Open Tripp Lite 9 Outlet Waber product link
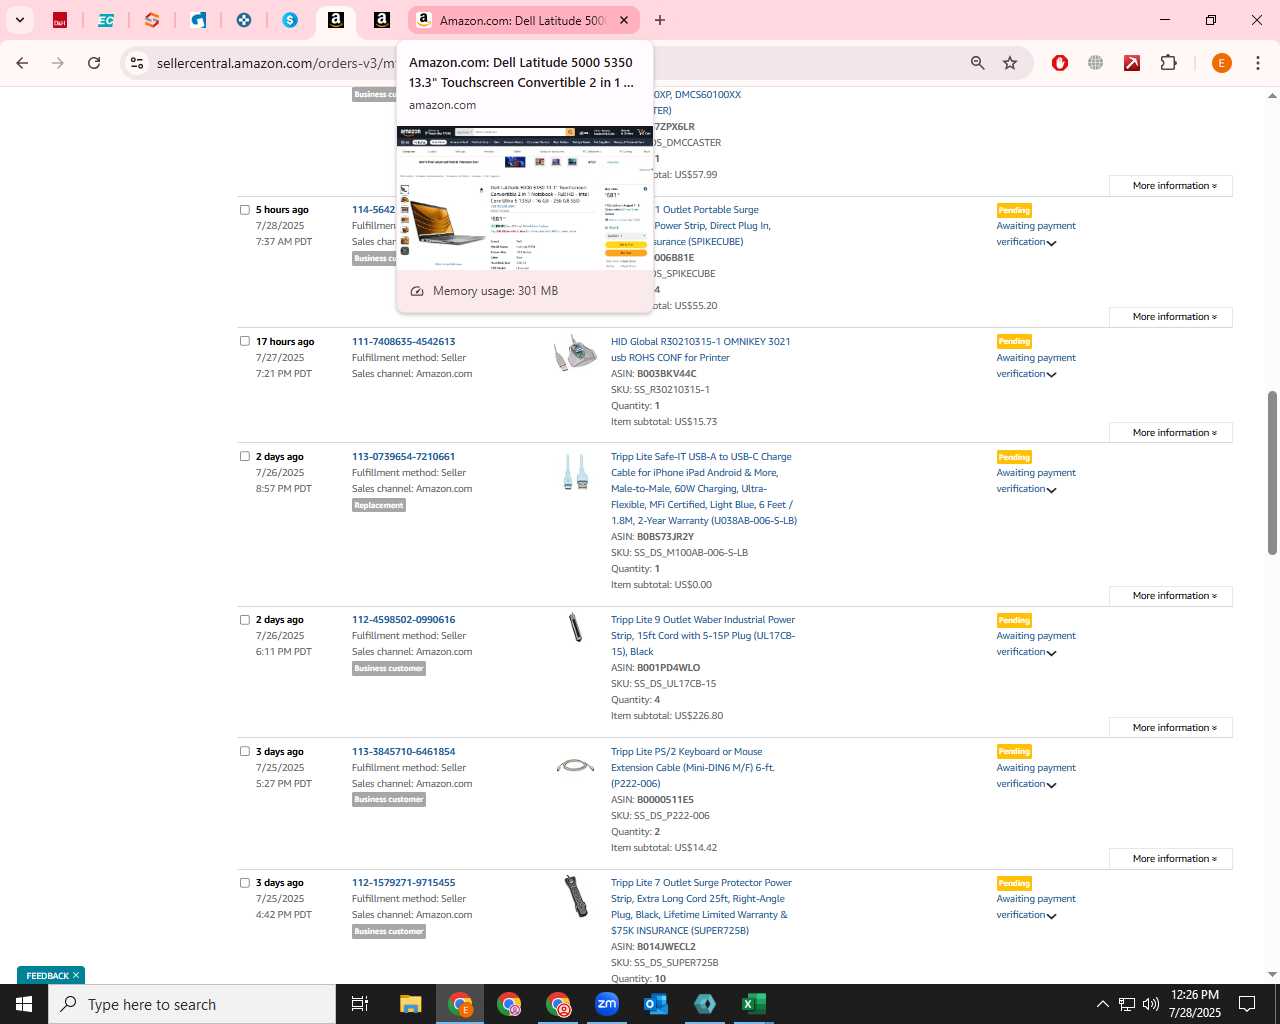1280x1024 pixels. [703, 636]
